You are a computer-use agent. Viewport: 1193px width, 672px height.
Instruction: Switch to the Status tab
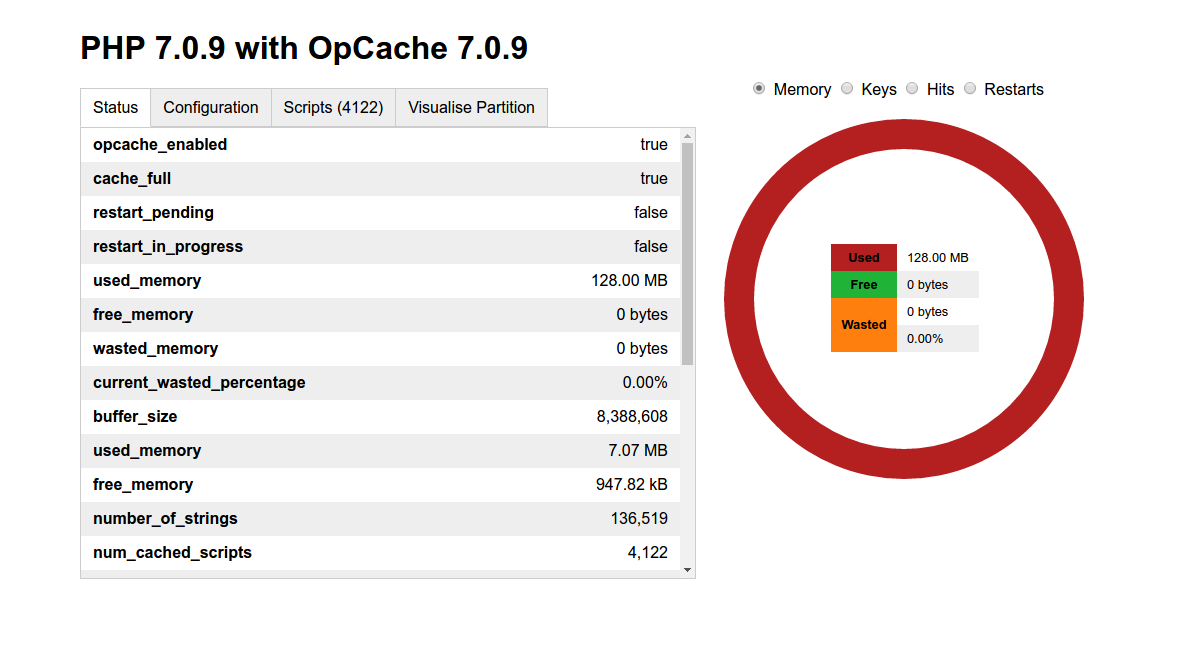[115, 108]
